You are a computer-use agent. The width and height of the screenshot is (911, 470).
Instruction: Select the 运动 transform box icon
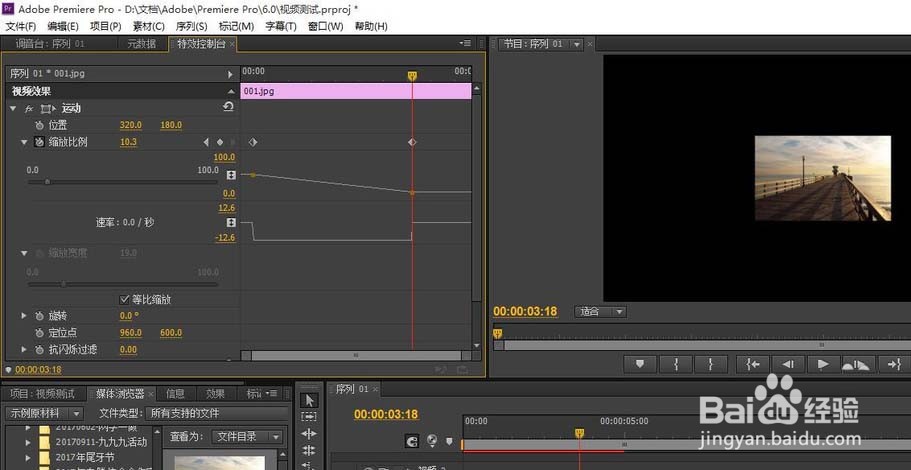coord(48,109)
